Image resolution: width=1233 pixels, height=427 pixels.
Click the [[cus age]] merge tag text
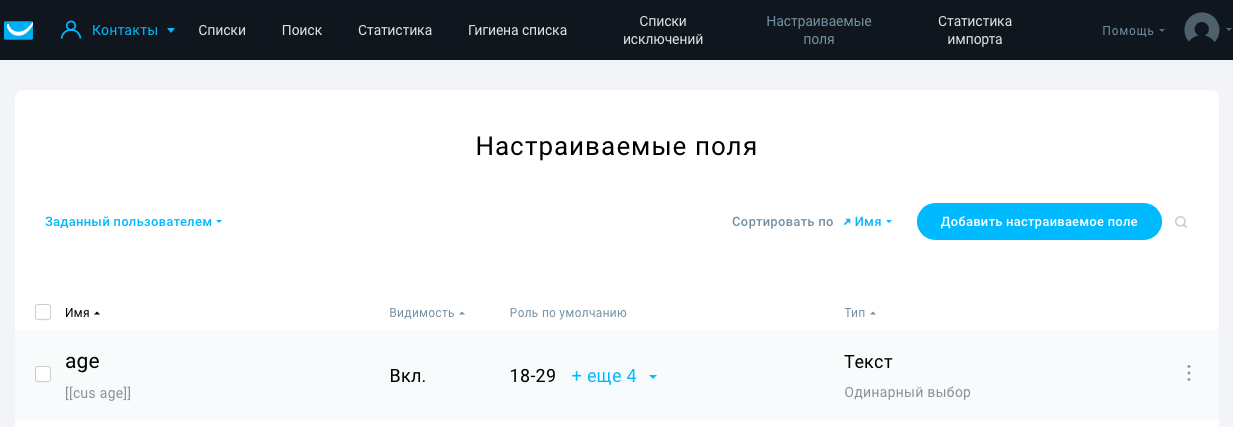[x=98, y=393]
